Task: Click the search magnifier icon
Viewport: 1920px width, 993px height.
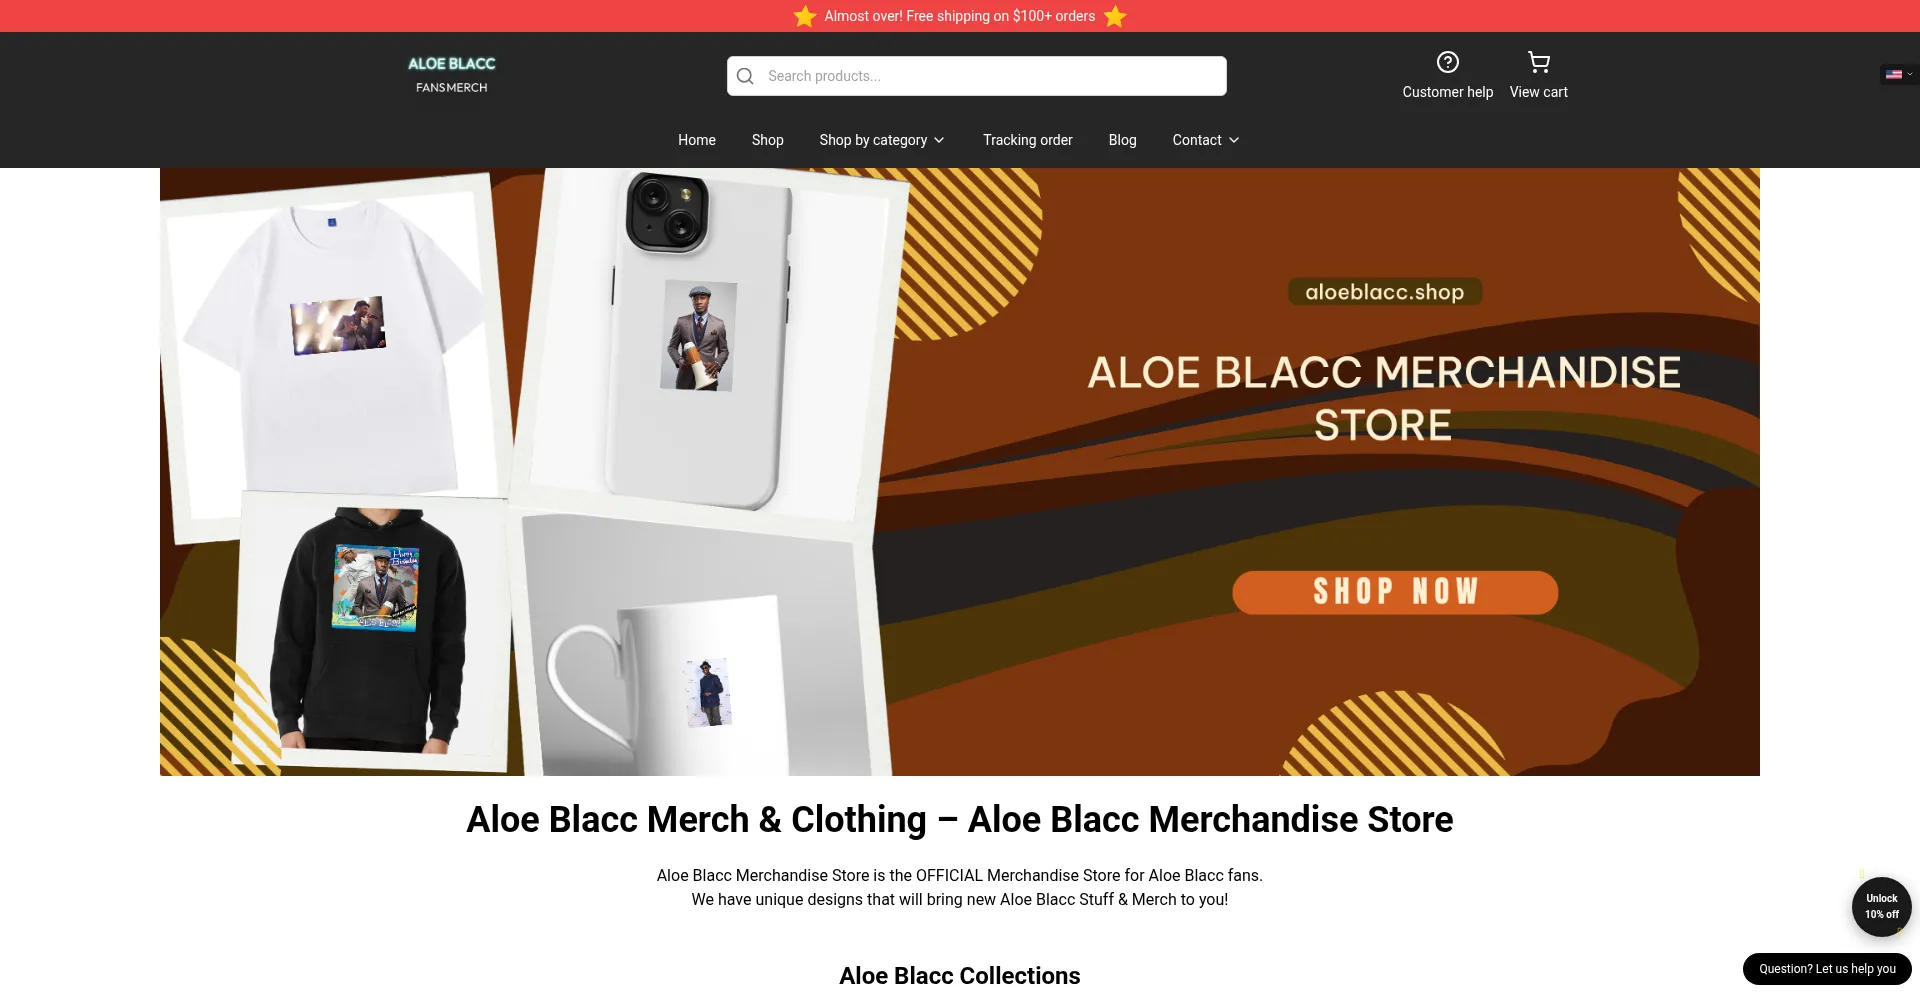Action: tap(745, 76)
